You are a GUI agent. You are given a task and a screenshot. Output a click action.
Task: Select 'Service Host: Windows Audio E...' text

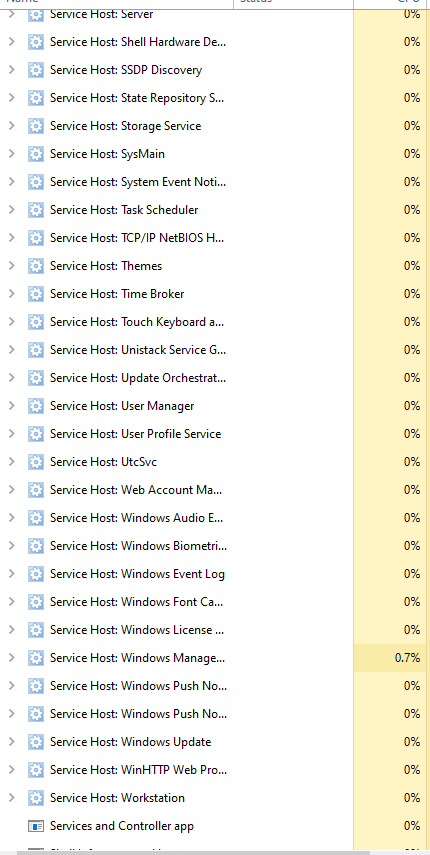pyautogui.click(x=136, y=518)
